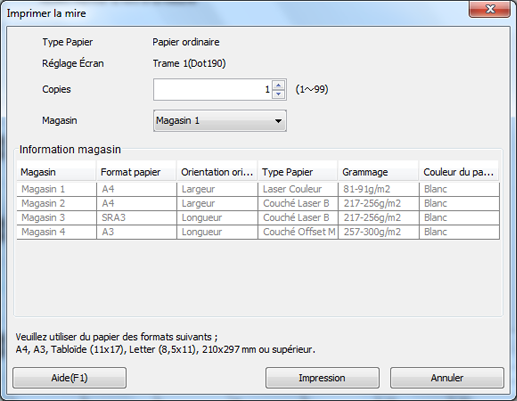517x401 pixels.
Task: Open the Magasin 1 dropdown
Action: (x=220, y=121)
